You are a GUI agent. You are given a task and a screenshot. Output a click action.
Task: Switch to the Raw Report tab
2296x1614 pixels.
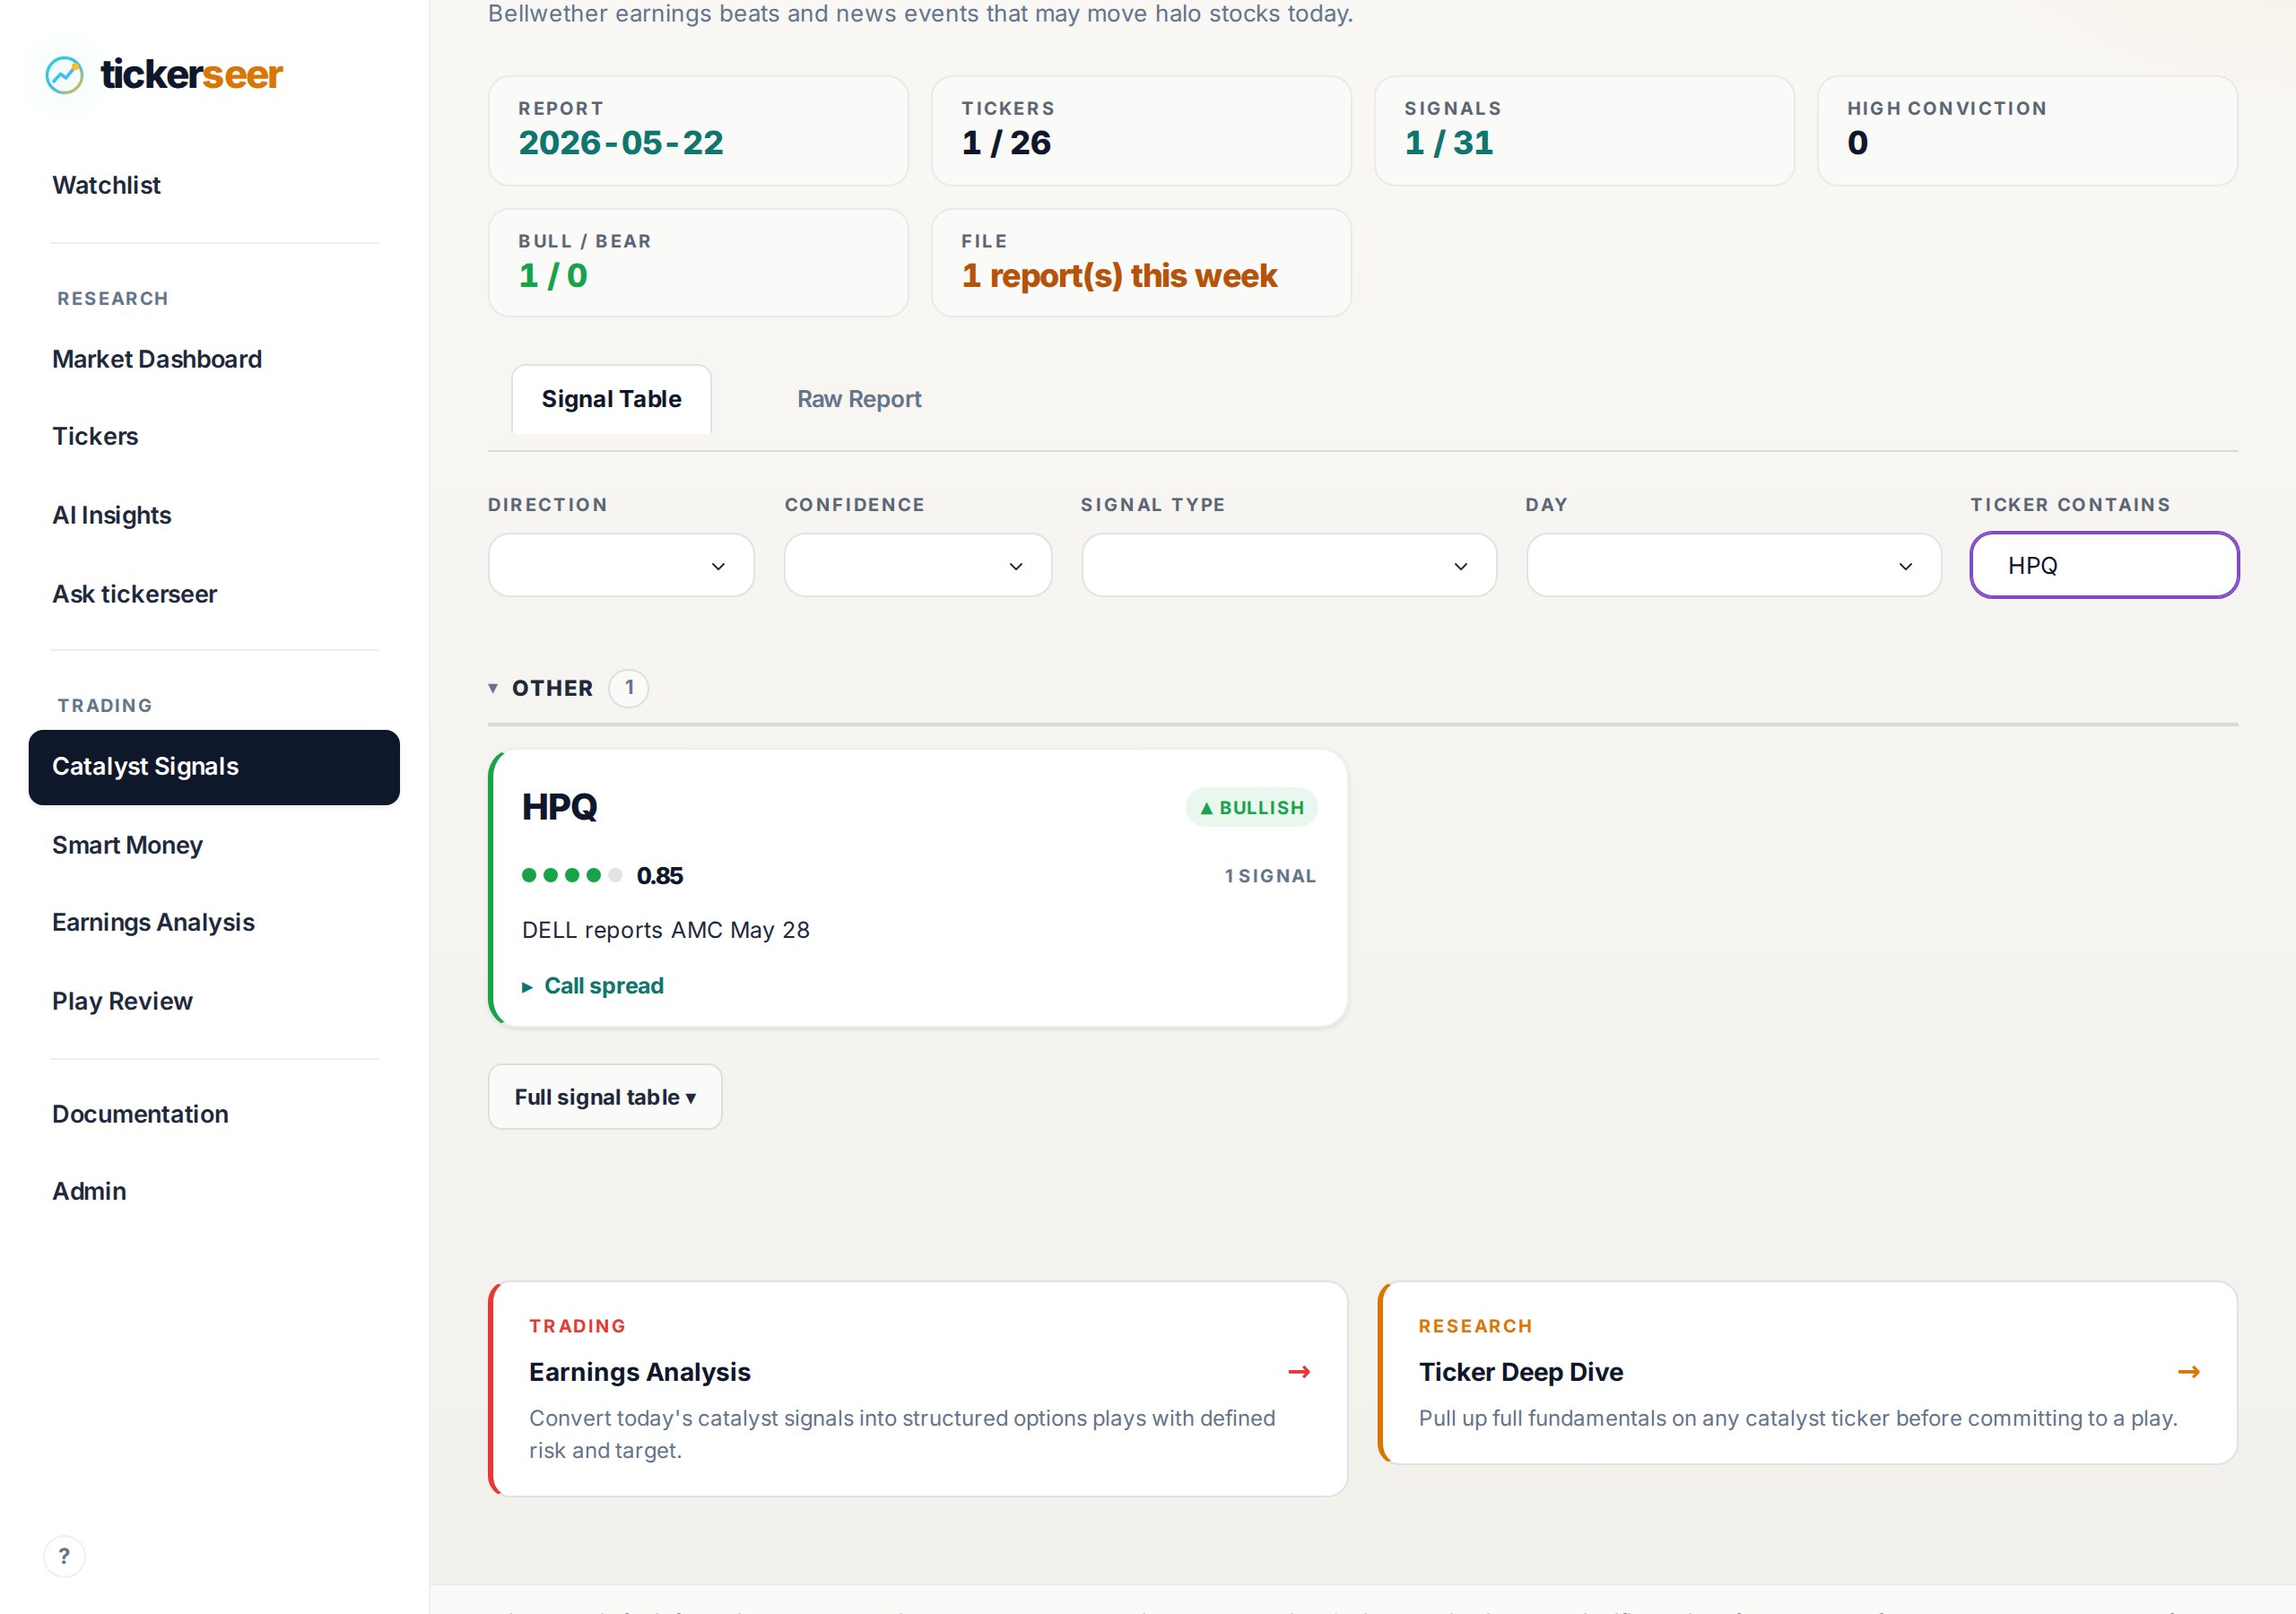click(859, 399)
